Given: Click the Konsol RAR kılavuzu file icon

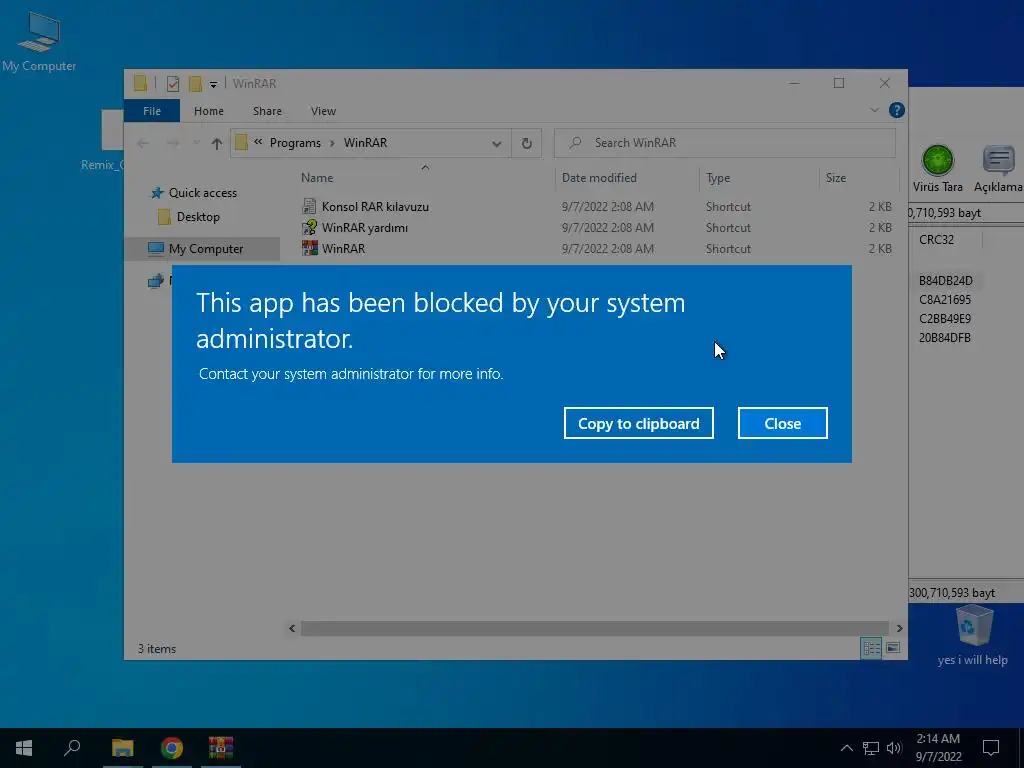Looking at the screenshot, I should coord(309,206).
